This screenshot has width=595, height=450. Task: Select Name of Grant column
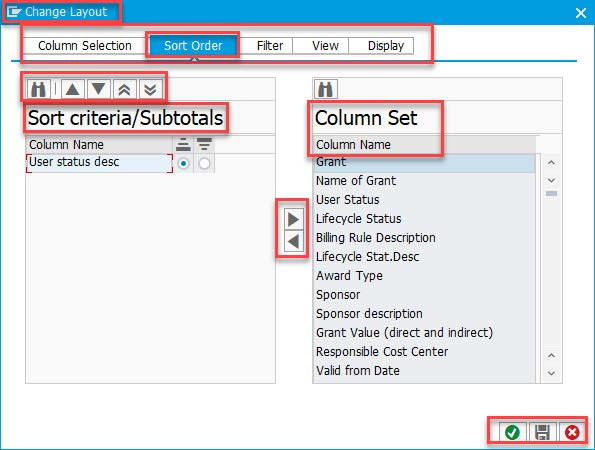pos(425,181)
